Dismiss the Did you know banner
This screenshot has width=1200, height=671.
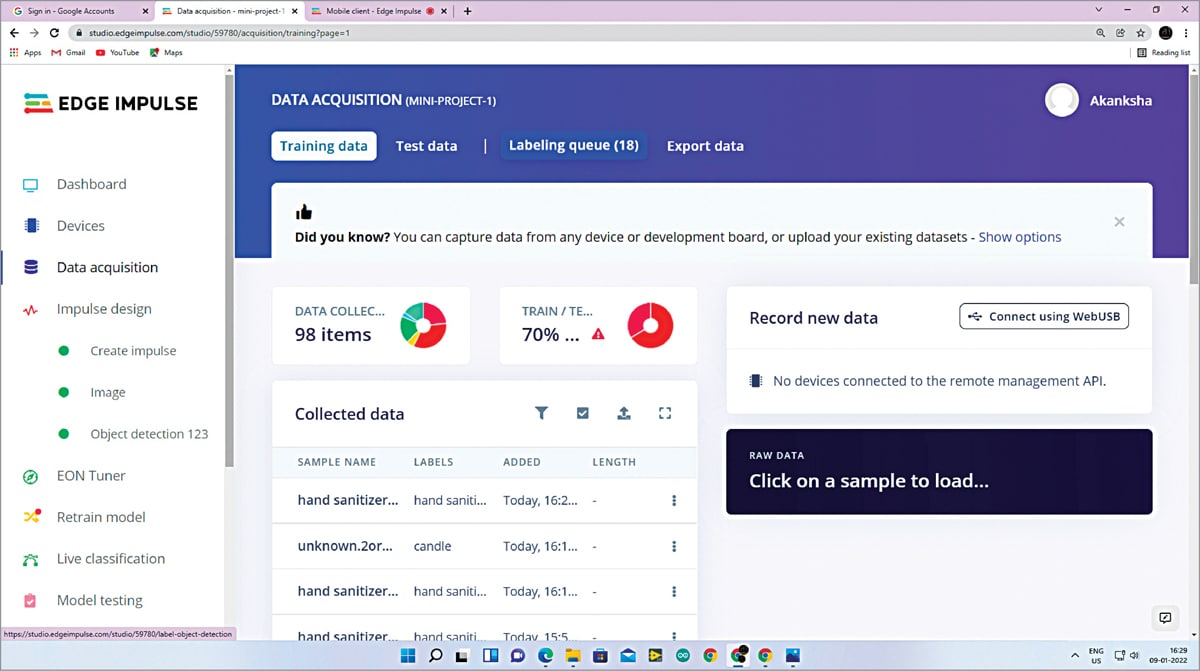1119,222
